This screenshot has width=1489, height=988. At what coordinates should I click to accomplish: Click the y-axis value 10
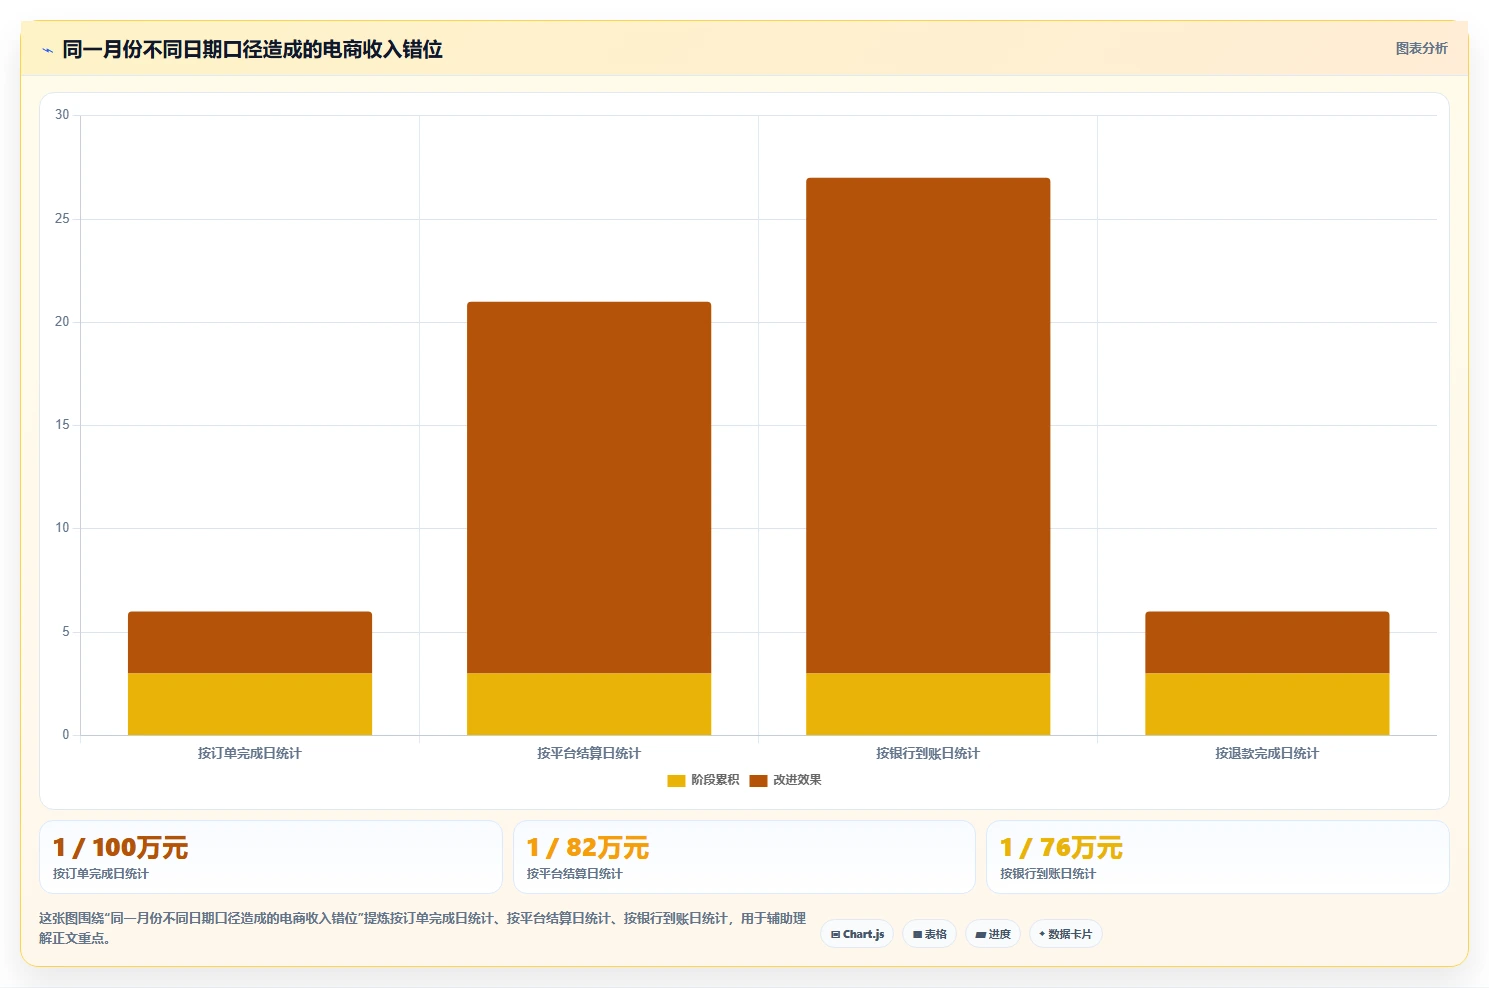click(x=62, y=528)
